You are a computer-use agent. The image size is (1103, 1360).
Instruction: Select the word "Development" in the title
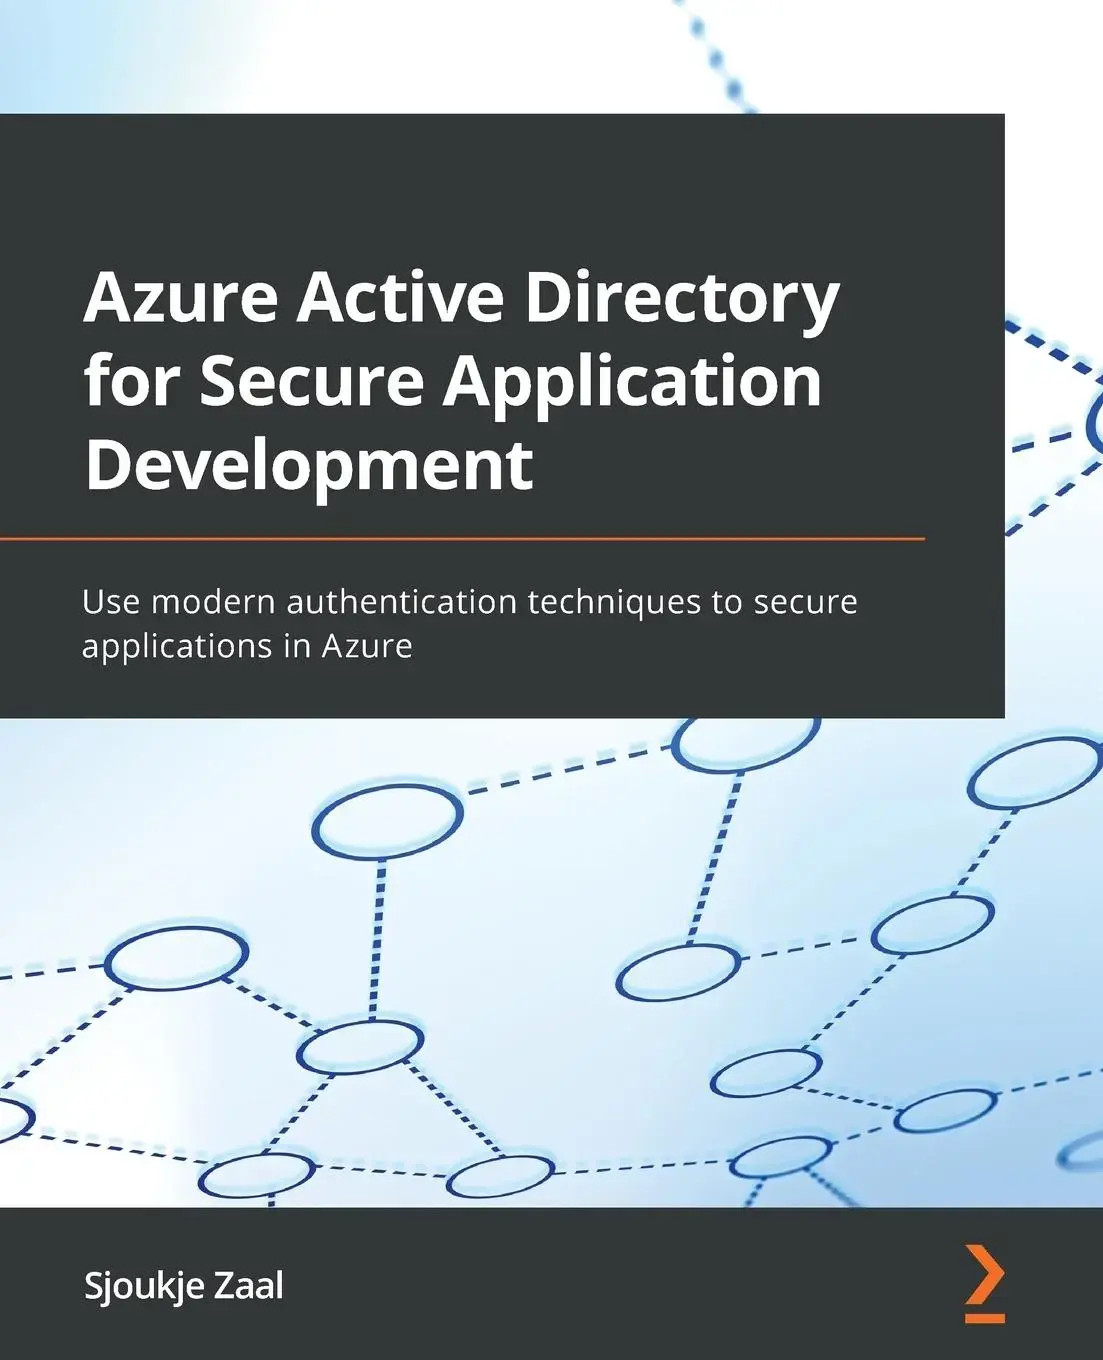click(x=309, y=464)
